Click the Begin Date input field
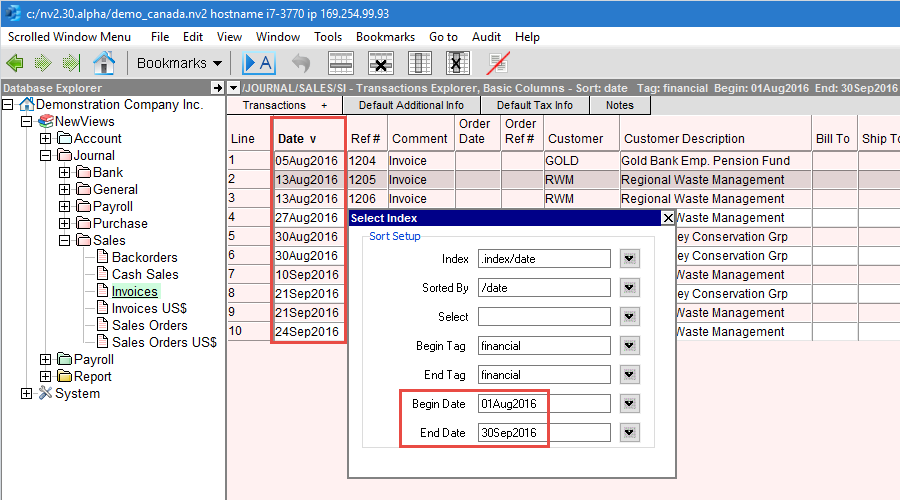This screenshot has width=900, height=500. pos(543,404)
